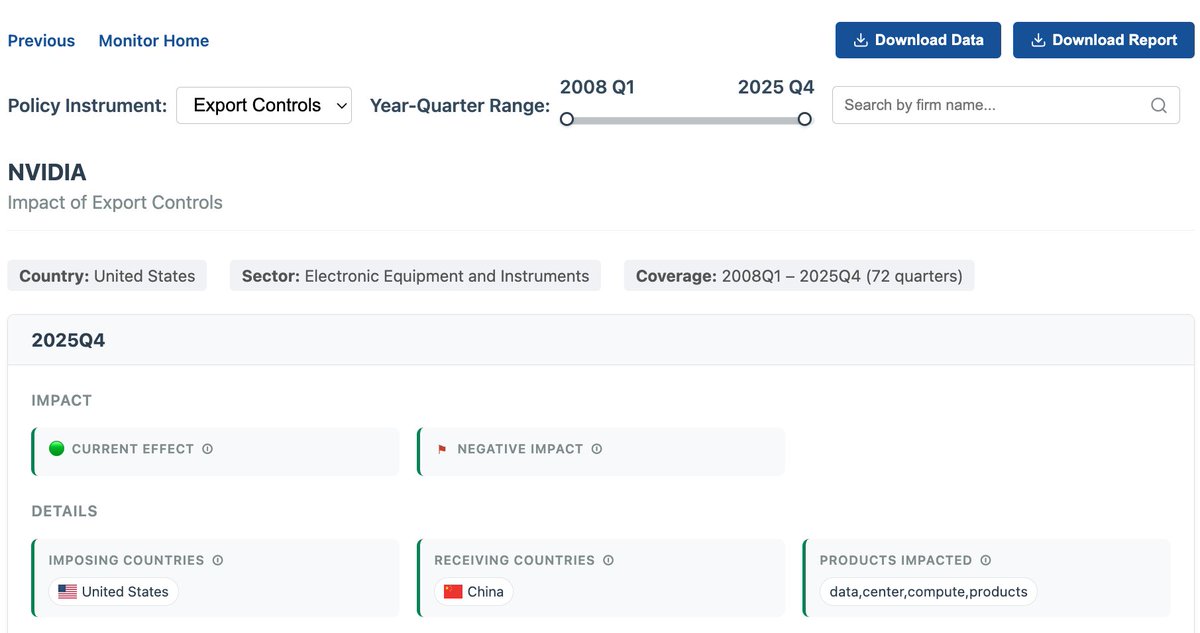This screenshot has width=1200, height=633.
Task: Click info icon next to Negative Impact
Action: pos(597,449)
